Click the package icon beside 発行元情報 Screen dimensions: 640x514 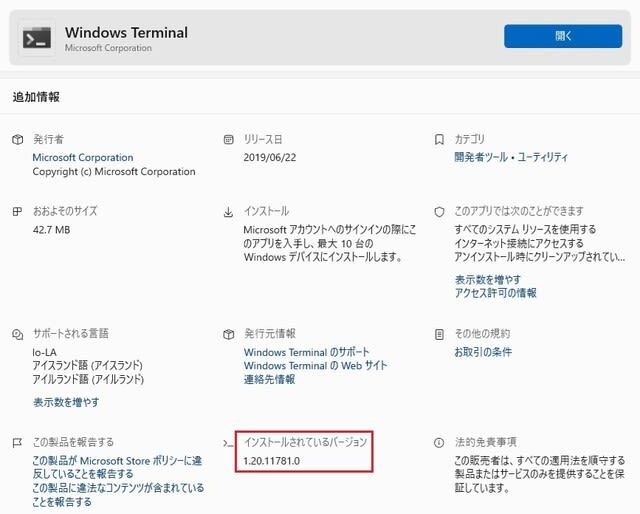(x=229, y=334)
